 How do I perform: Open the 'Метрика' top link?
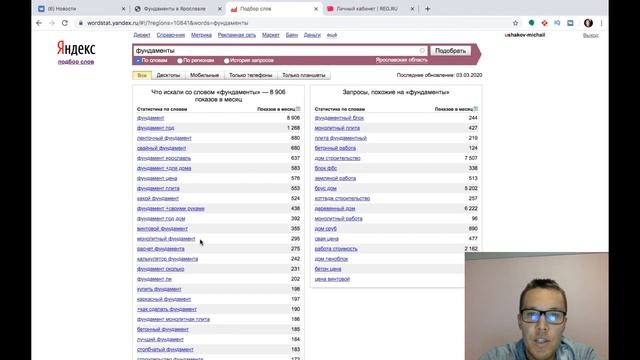click(x=201, y=35)
